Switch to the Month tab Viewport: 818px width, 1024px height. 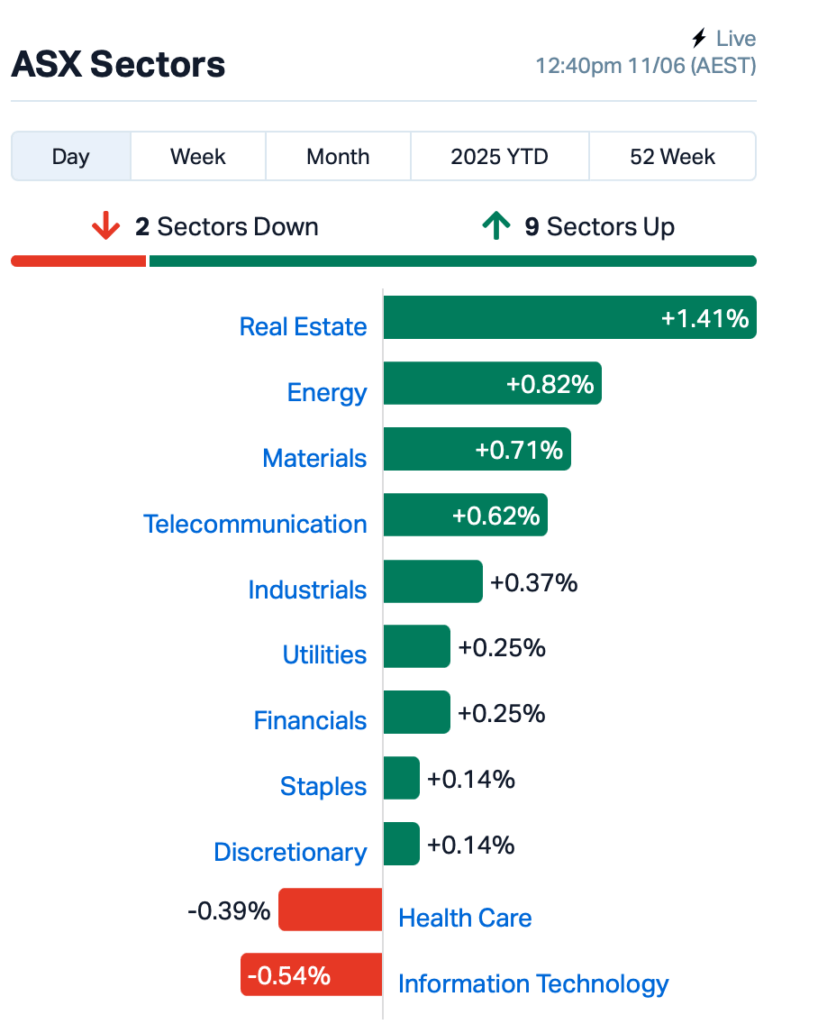tap(338, 156)
